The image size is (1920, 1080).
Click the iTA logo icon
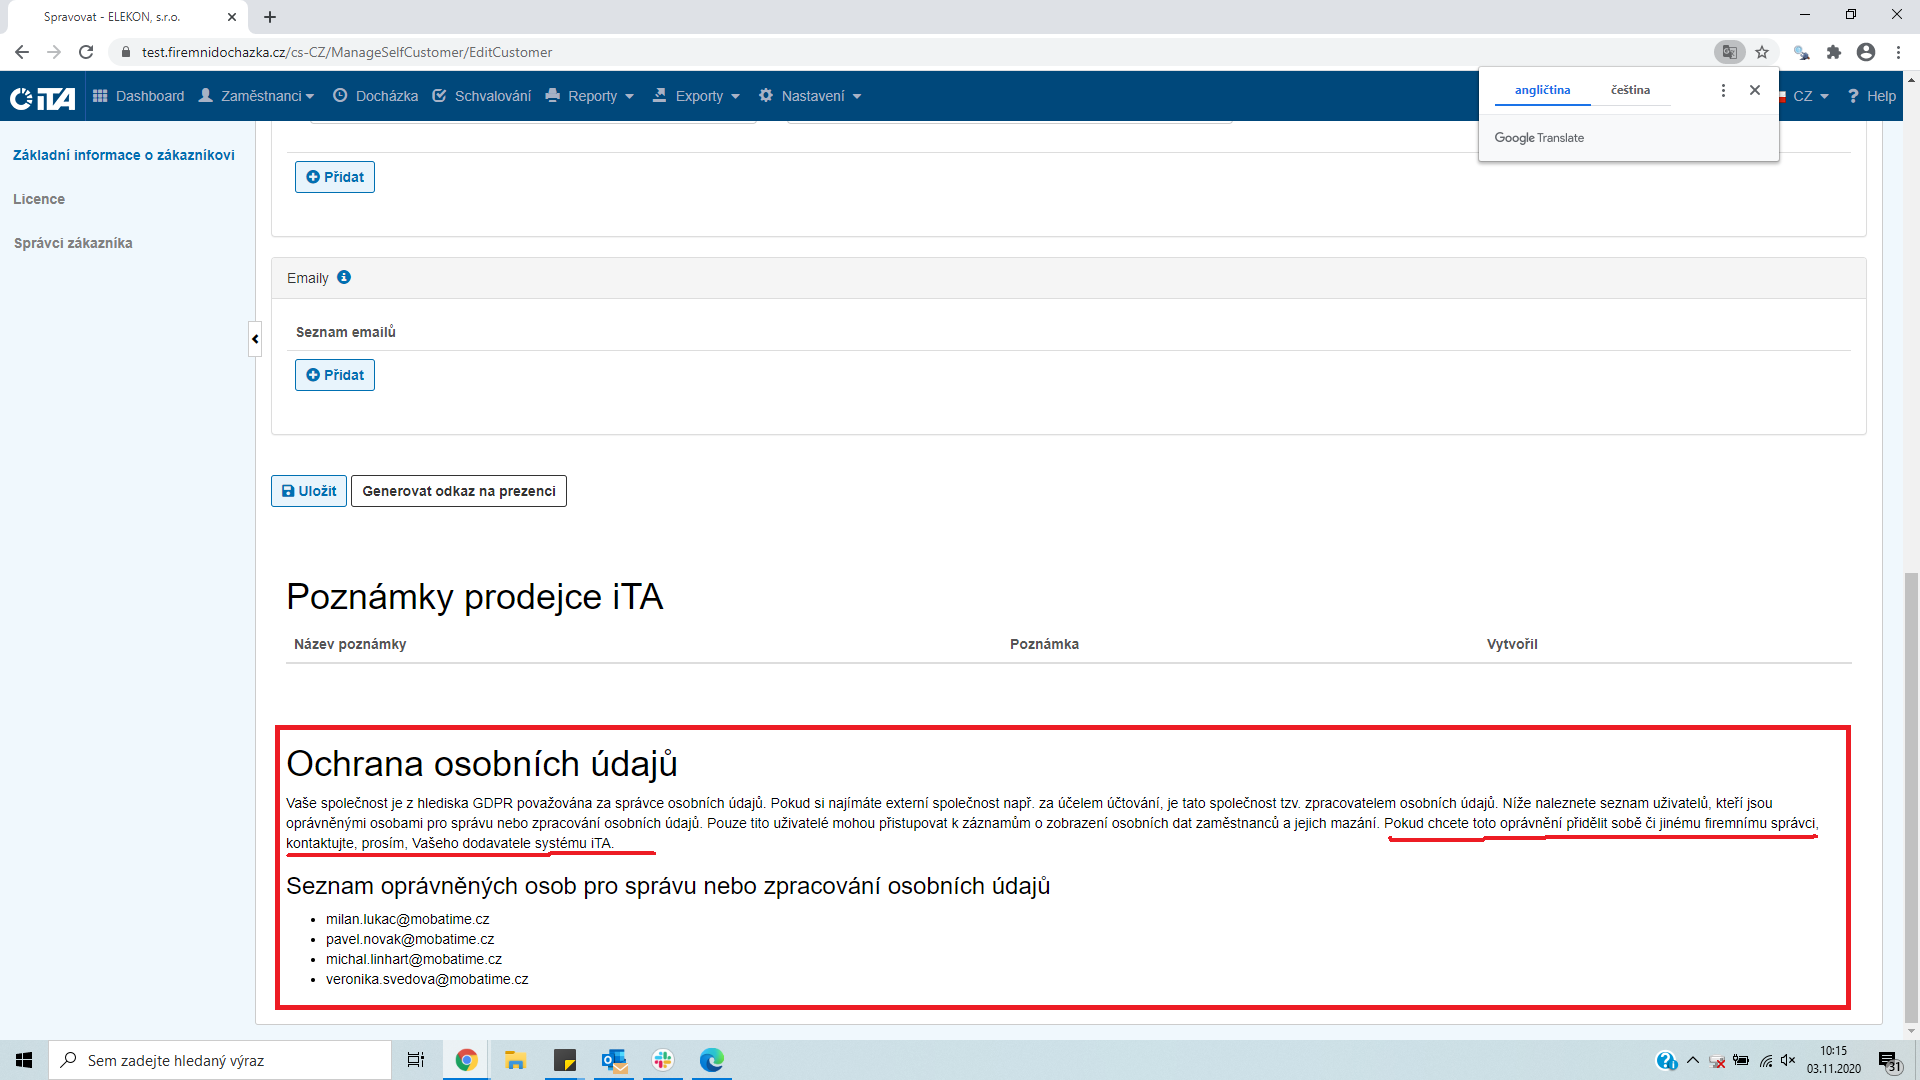pos(42,97)
